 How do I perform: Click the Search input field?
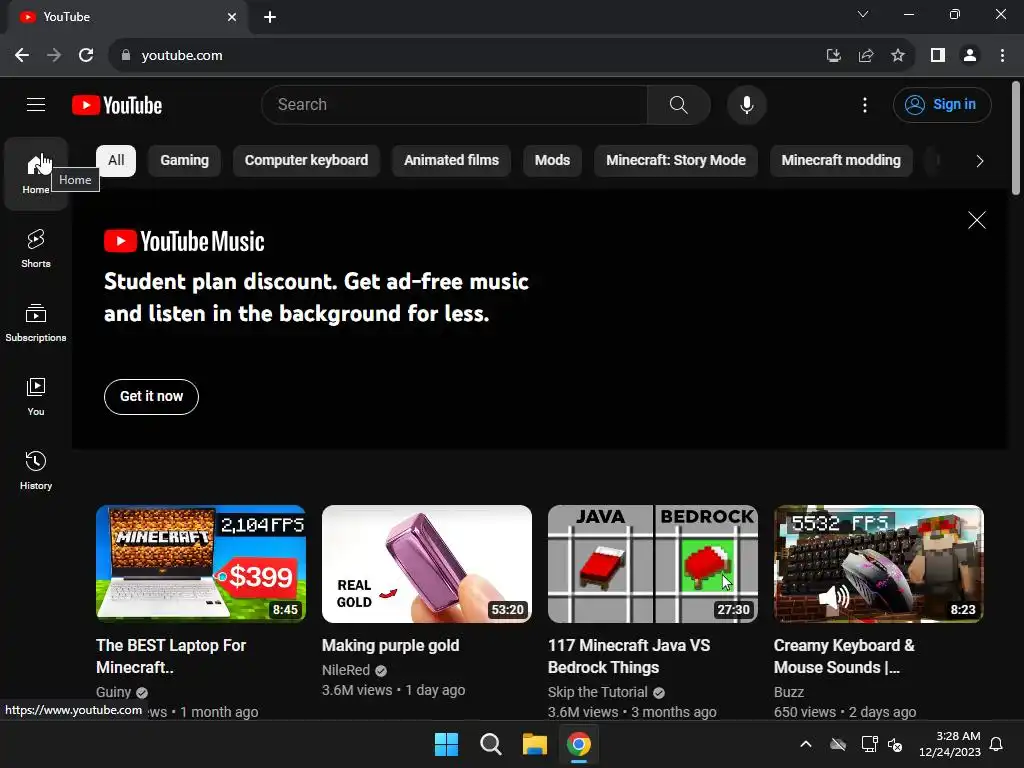455,104
